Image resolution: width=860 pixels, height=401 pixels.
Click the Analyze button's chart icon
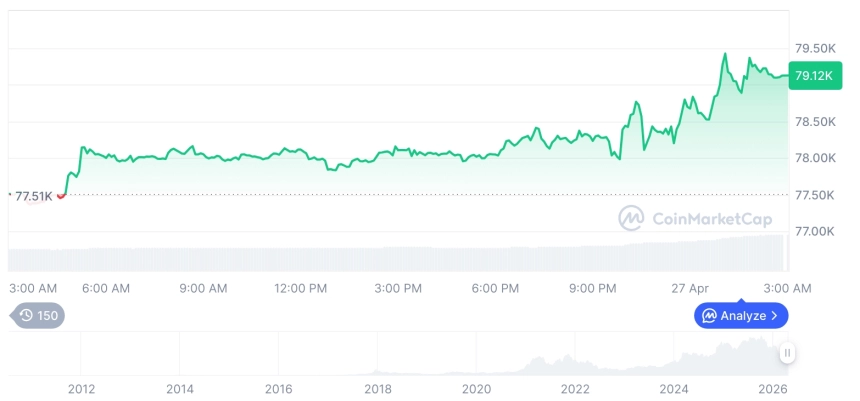pyautogui.click(x=709, y=316)
